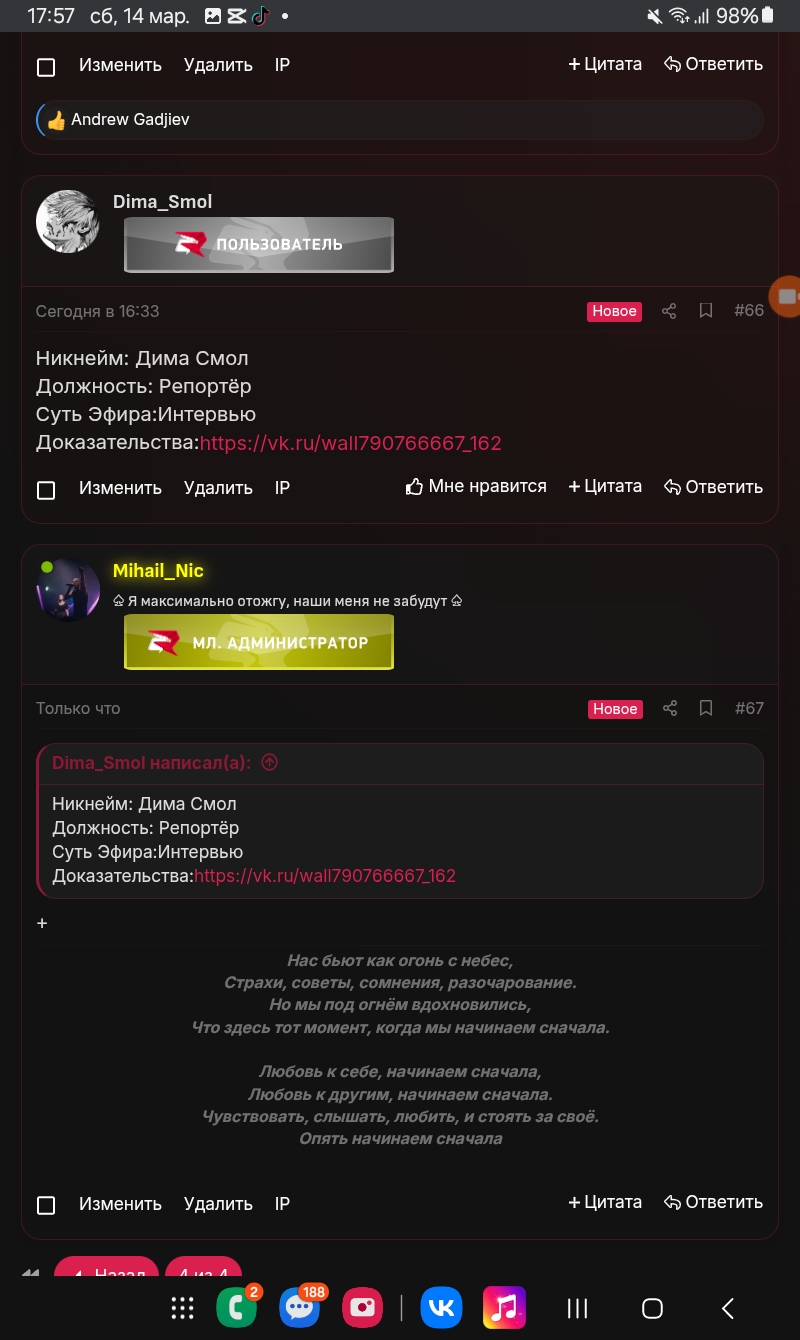Select checkbox on Mihail_Nic's post
The width and height of the screenshot is (800, 1340).
pos(46,1205)
